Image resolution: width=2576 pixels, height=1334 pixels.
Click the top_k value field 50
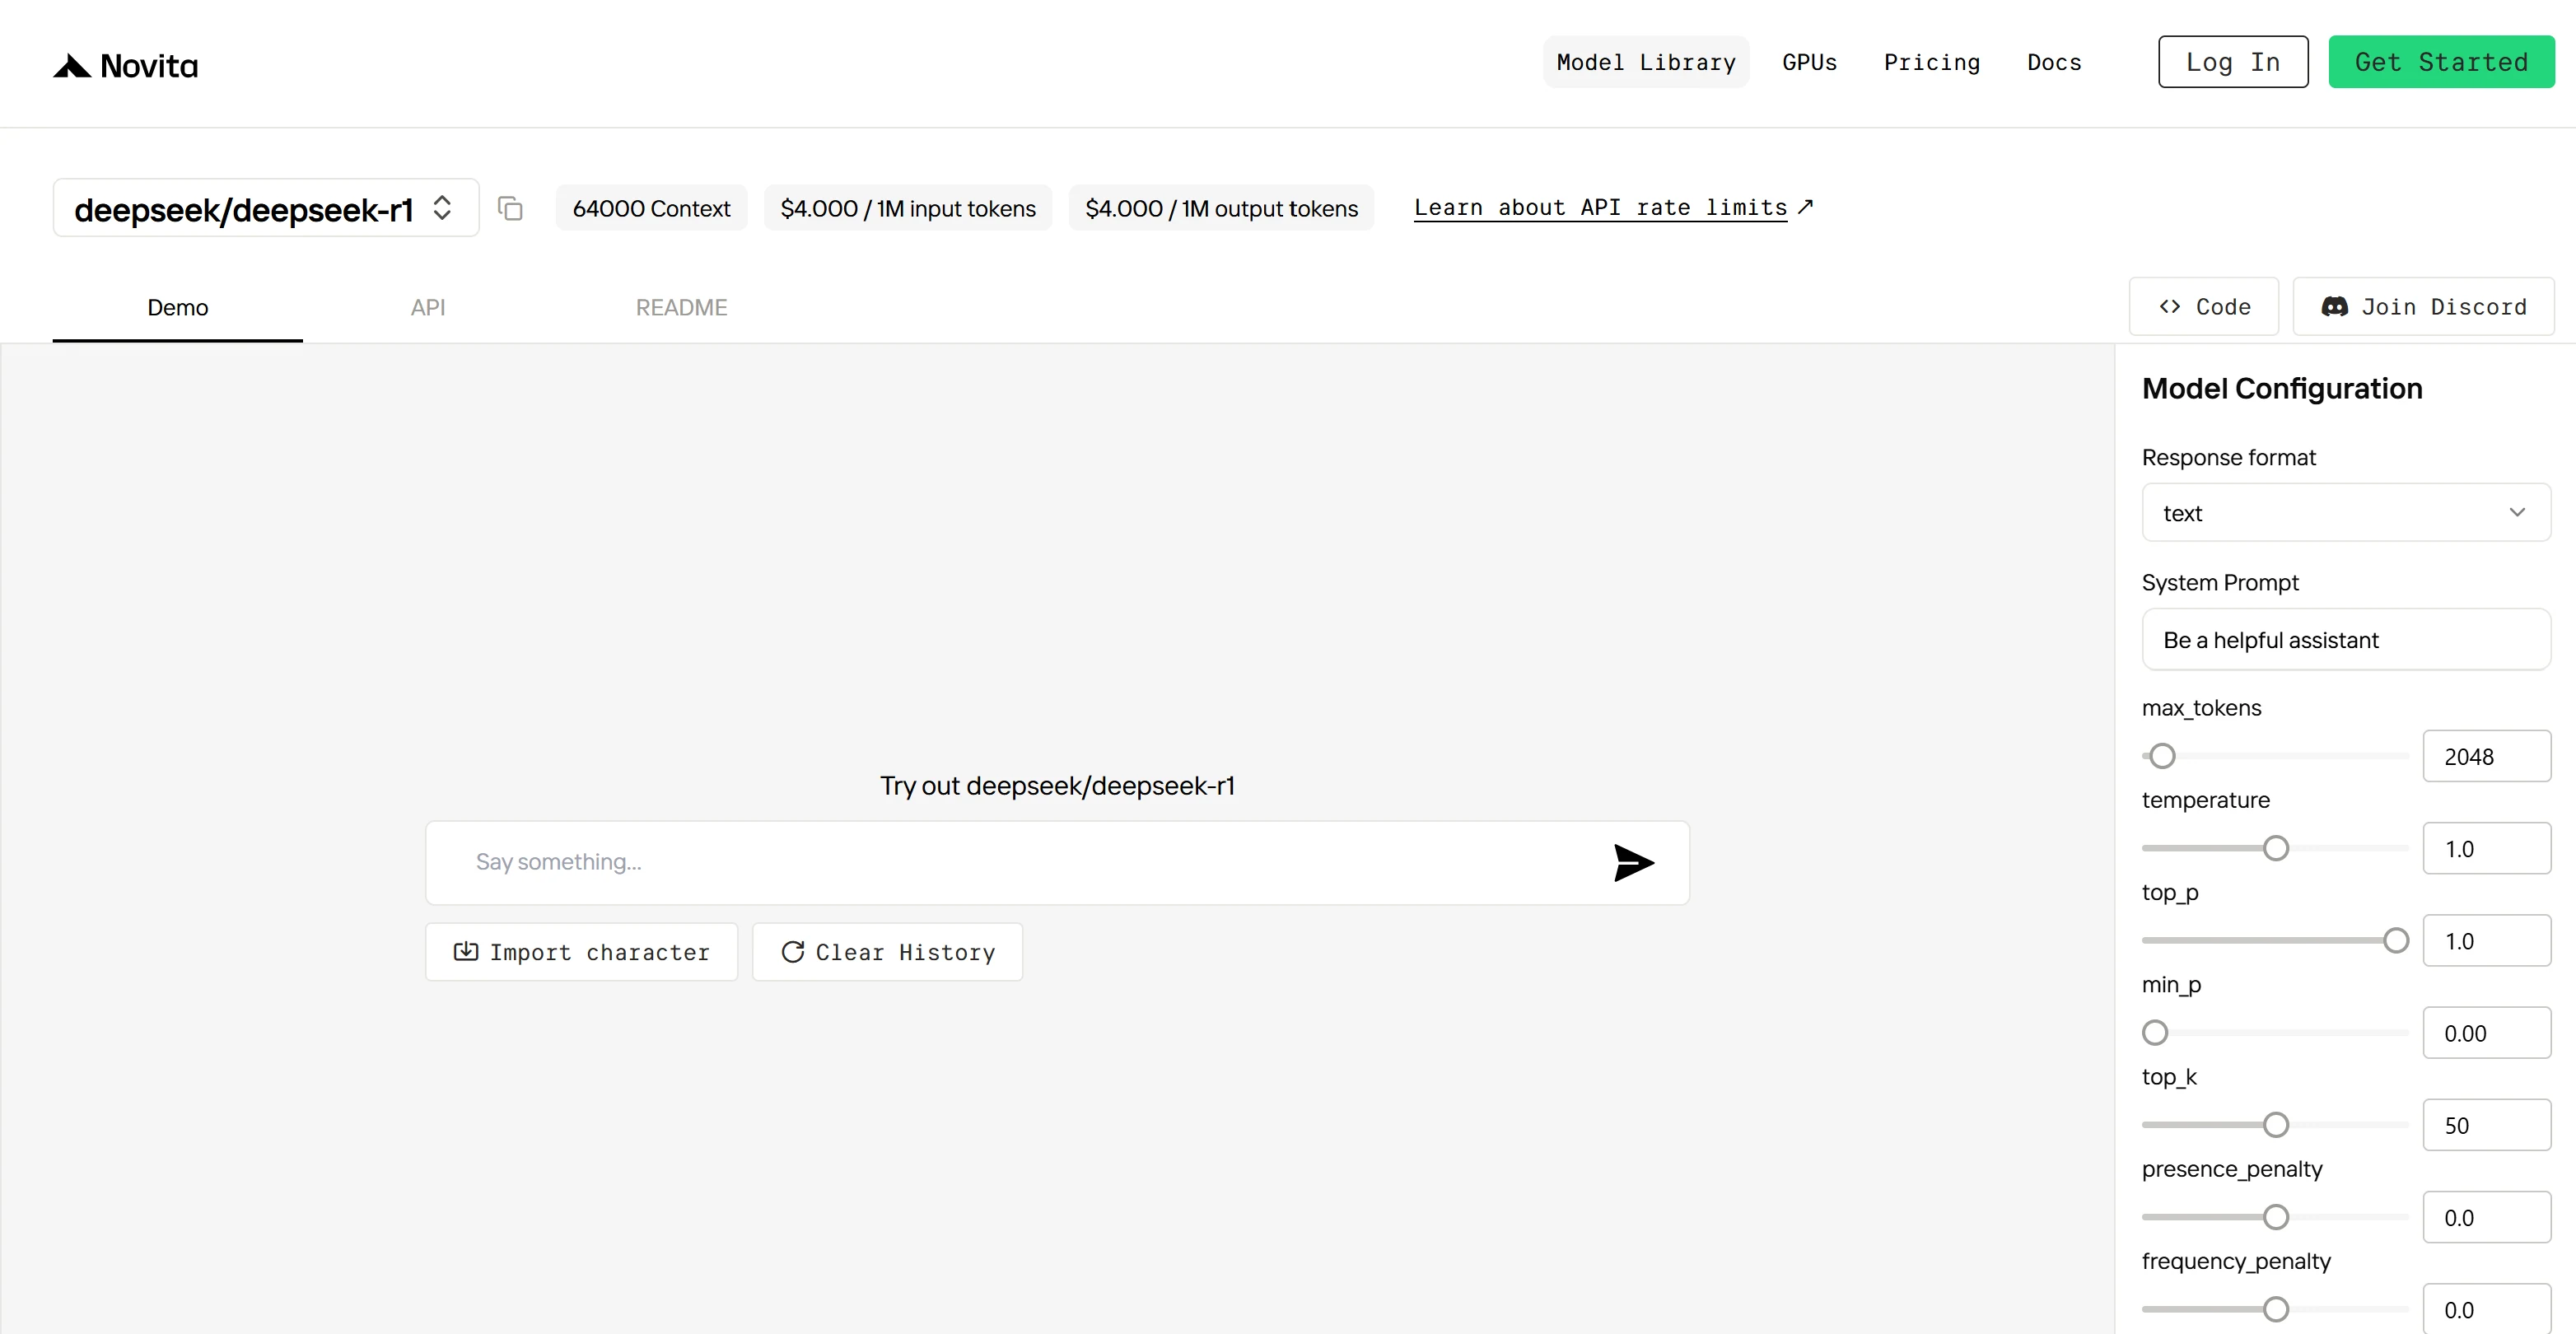(2486, 1125)
